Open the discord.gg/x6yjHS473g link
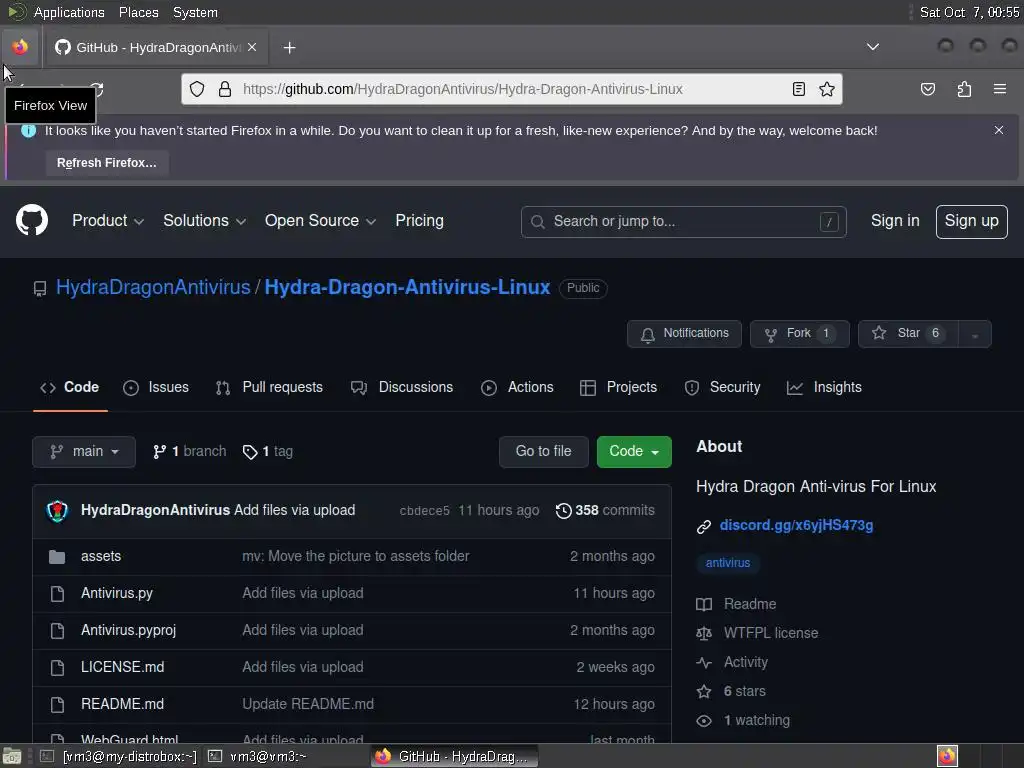 click(796, 525)
